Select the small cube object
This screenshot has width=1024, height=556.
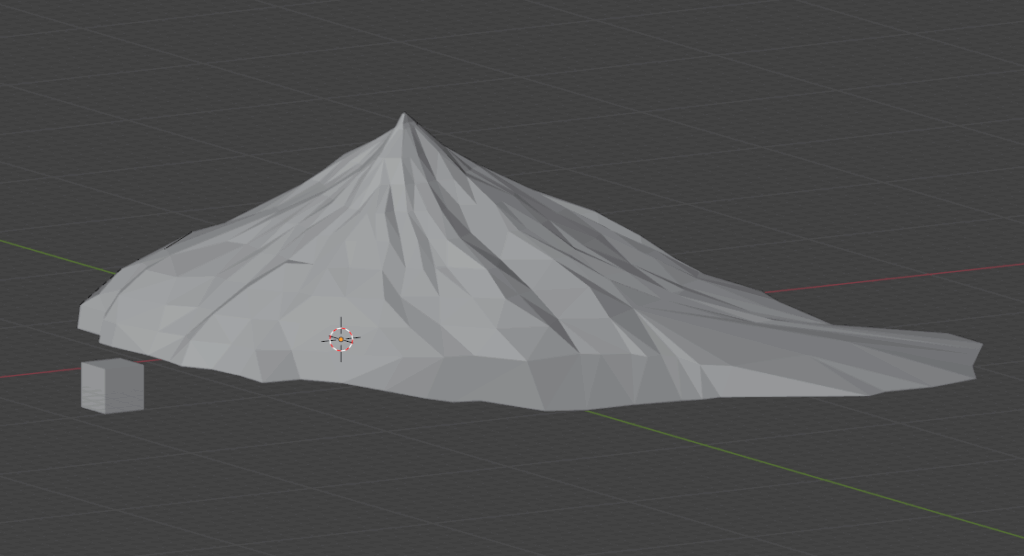(112, 387)
